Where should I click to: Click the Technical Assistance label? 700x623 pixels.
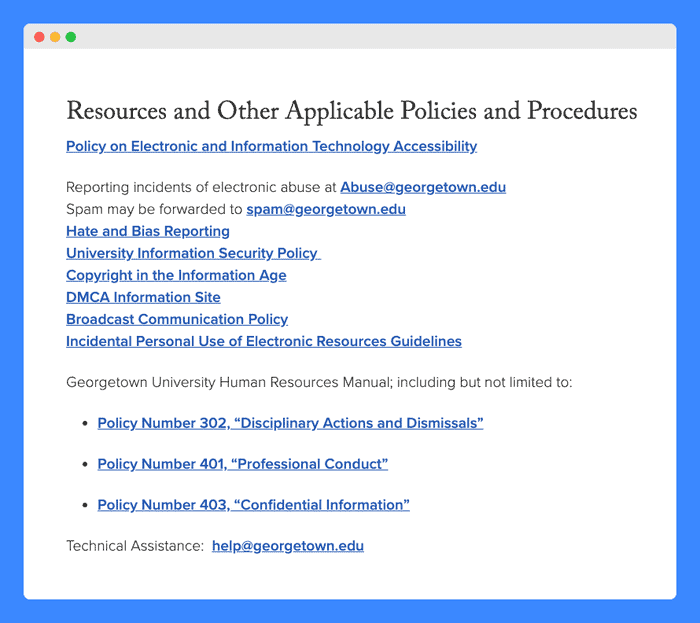point(135,546)
